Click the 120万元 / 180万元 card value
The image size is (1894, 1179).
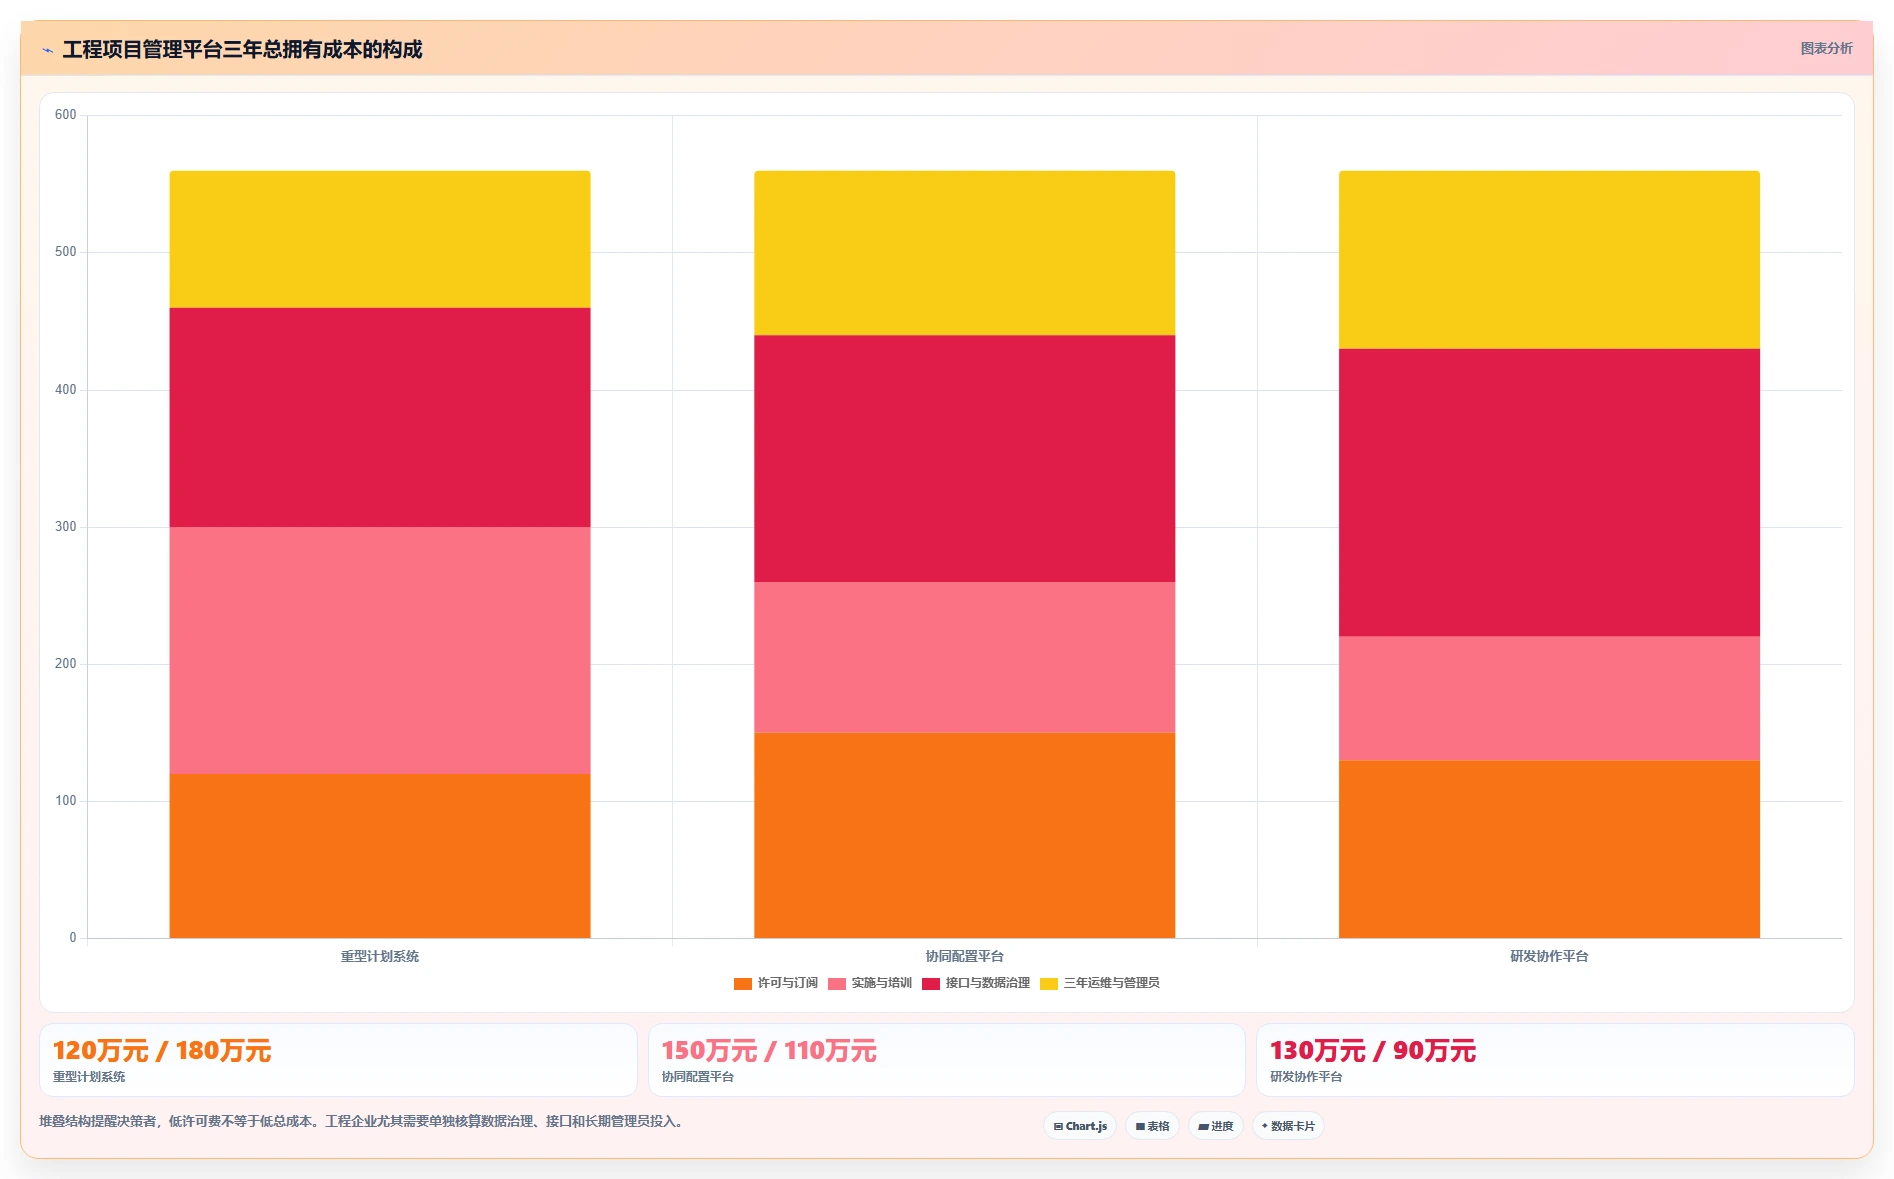(x=162, y=1051)
